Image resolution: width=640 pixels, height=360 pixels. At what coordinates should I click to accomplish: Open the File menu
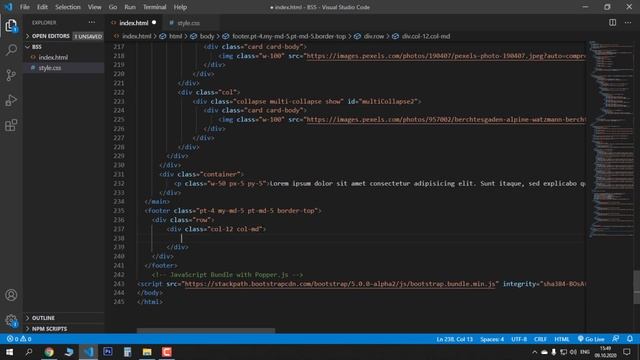tap(25, 7)
